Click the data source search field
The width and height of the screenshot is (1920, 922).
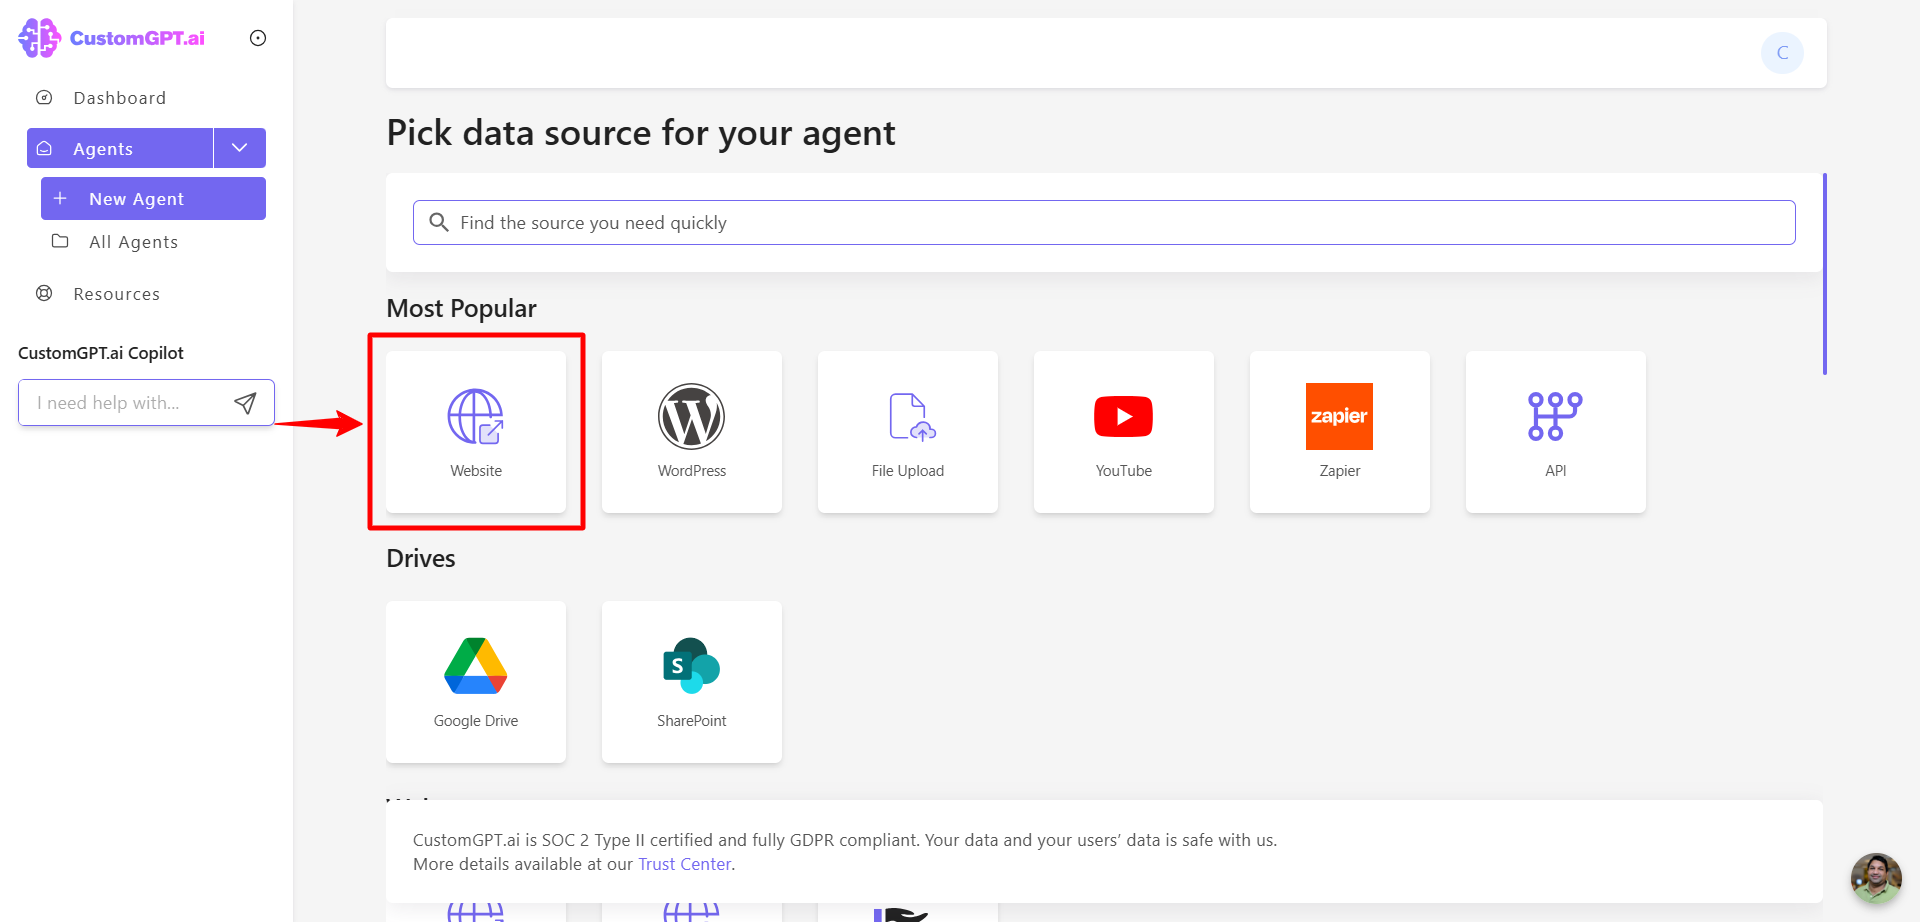click(x=1104, y=222)
